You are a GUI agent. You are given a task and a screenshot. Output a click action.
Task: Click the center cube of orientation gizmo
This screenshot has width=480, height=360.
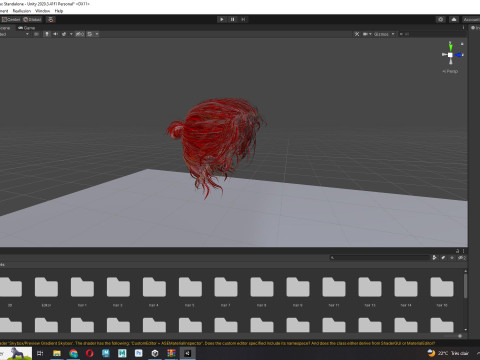pos(450,55)
